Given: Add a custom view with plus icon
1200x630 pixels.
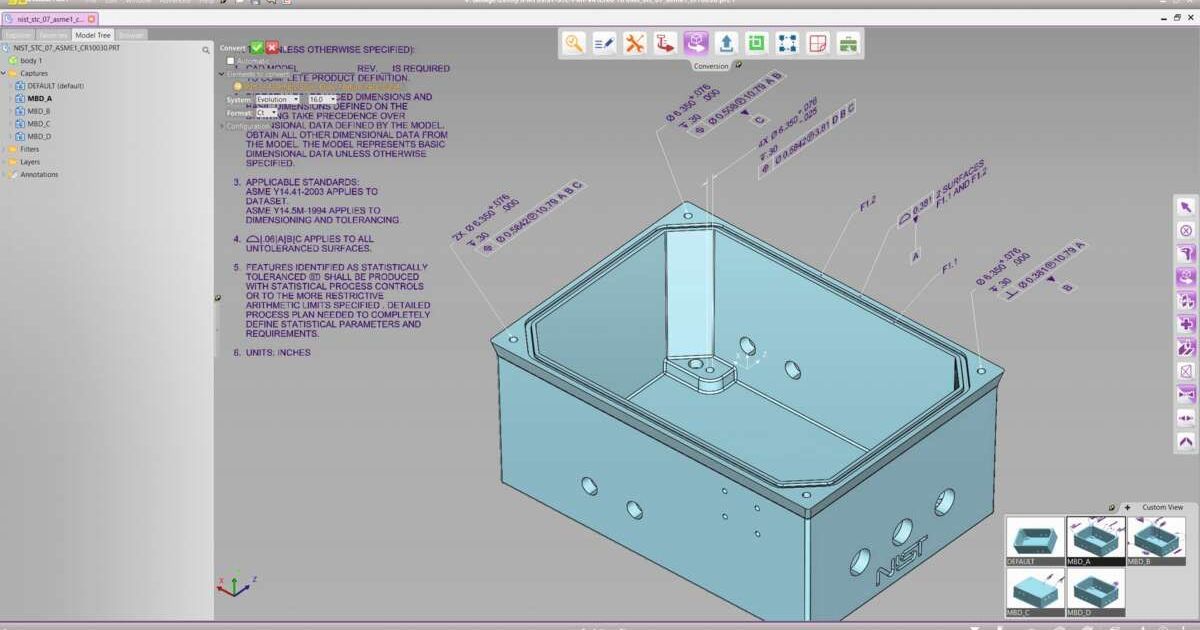Looking at the screenshot, I should 1127,507.
